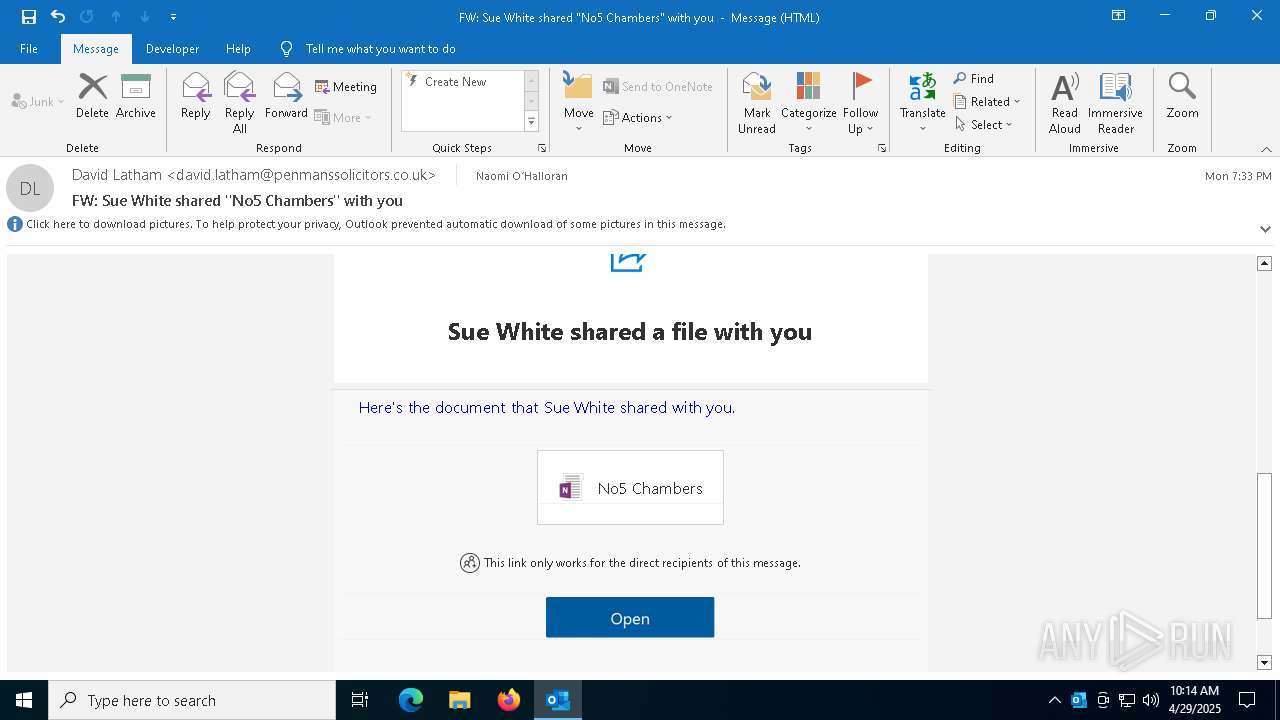Viewport: 1280px width, 720px height.
Task: Reply with a Meeting
Action: tap(346, 87)
